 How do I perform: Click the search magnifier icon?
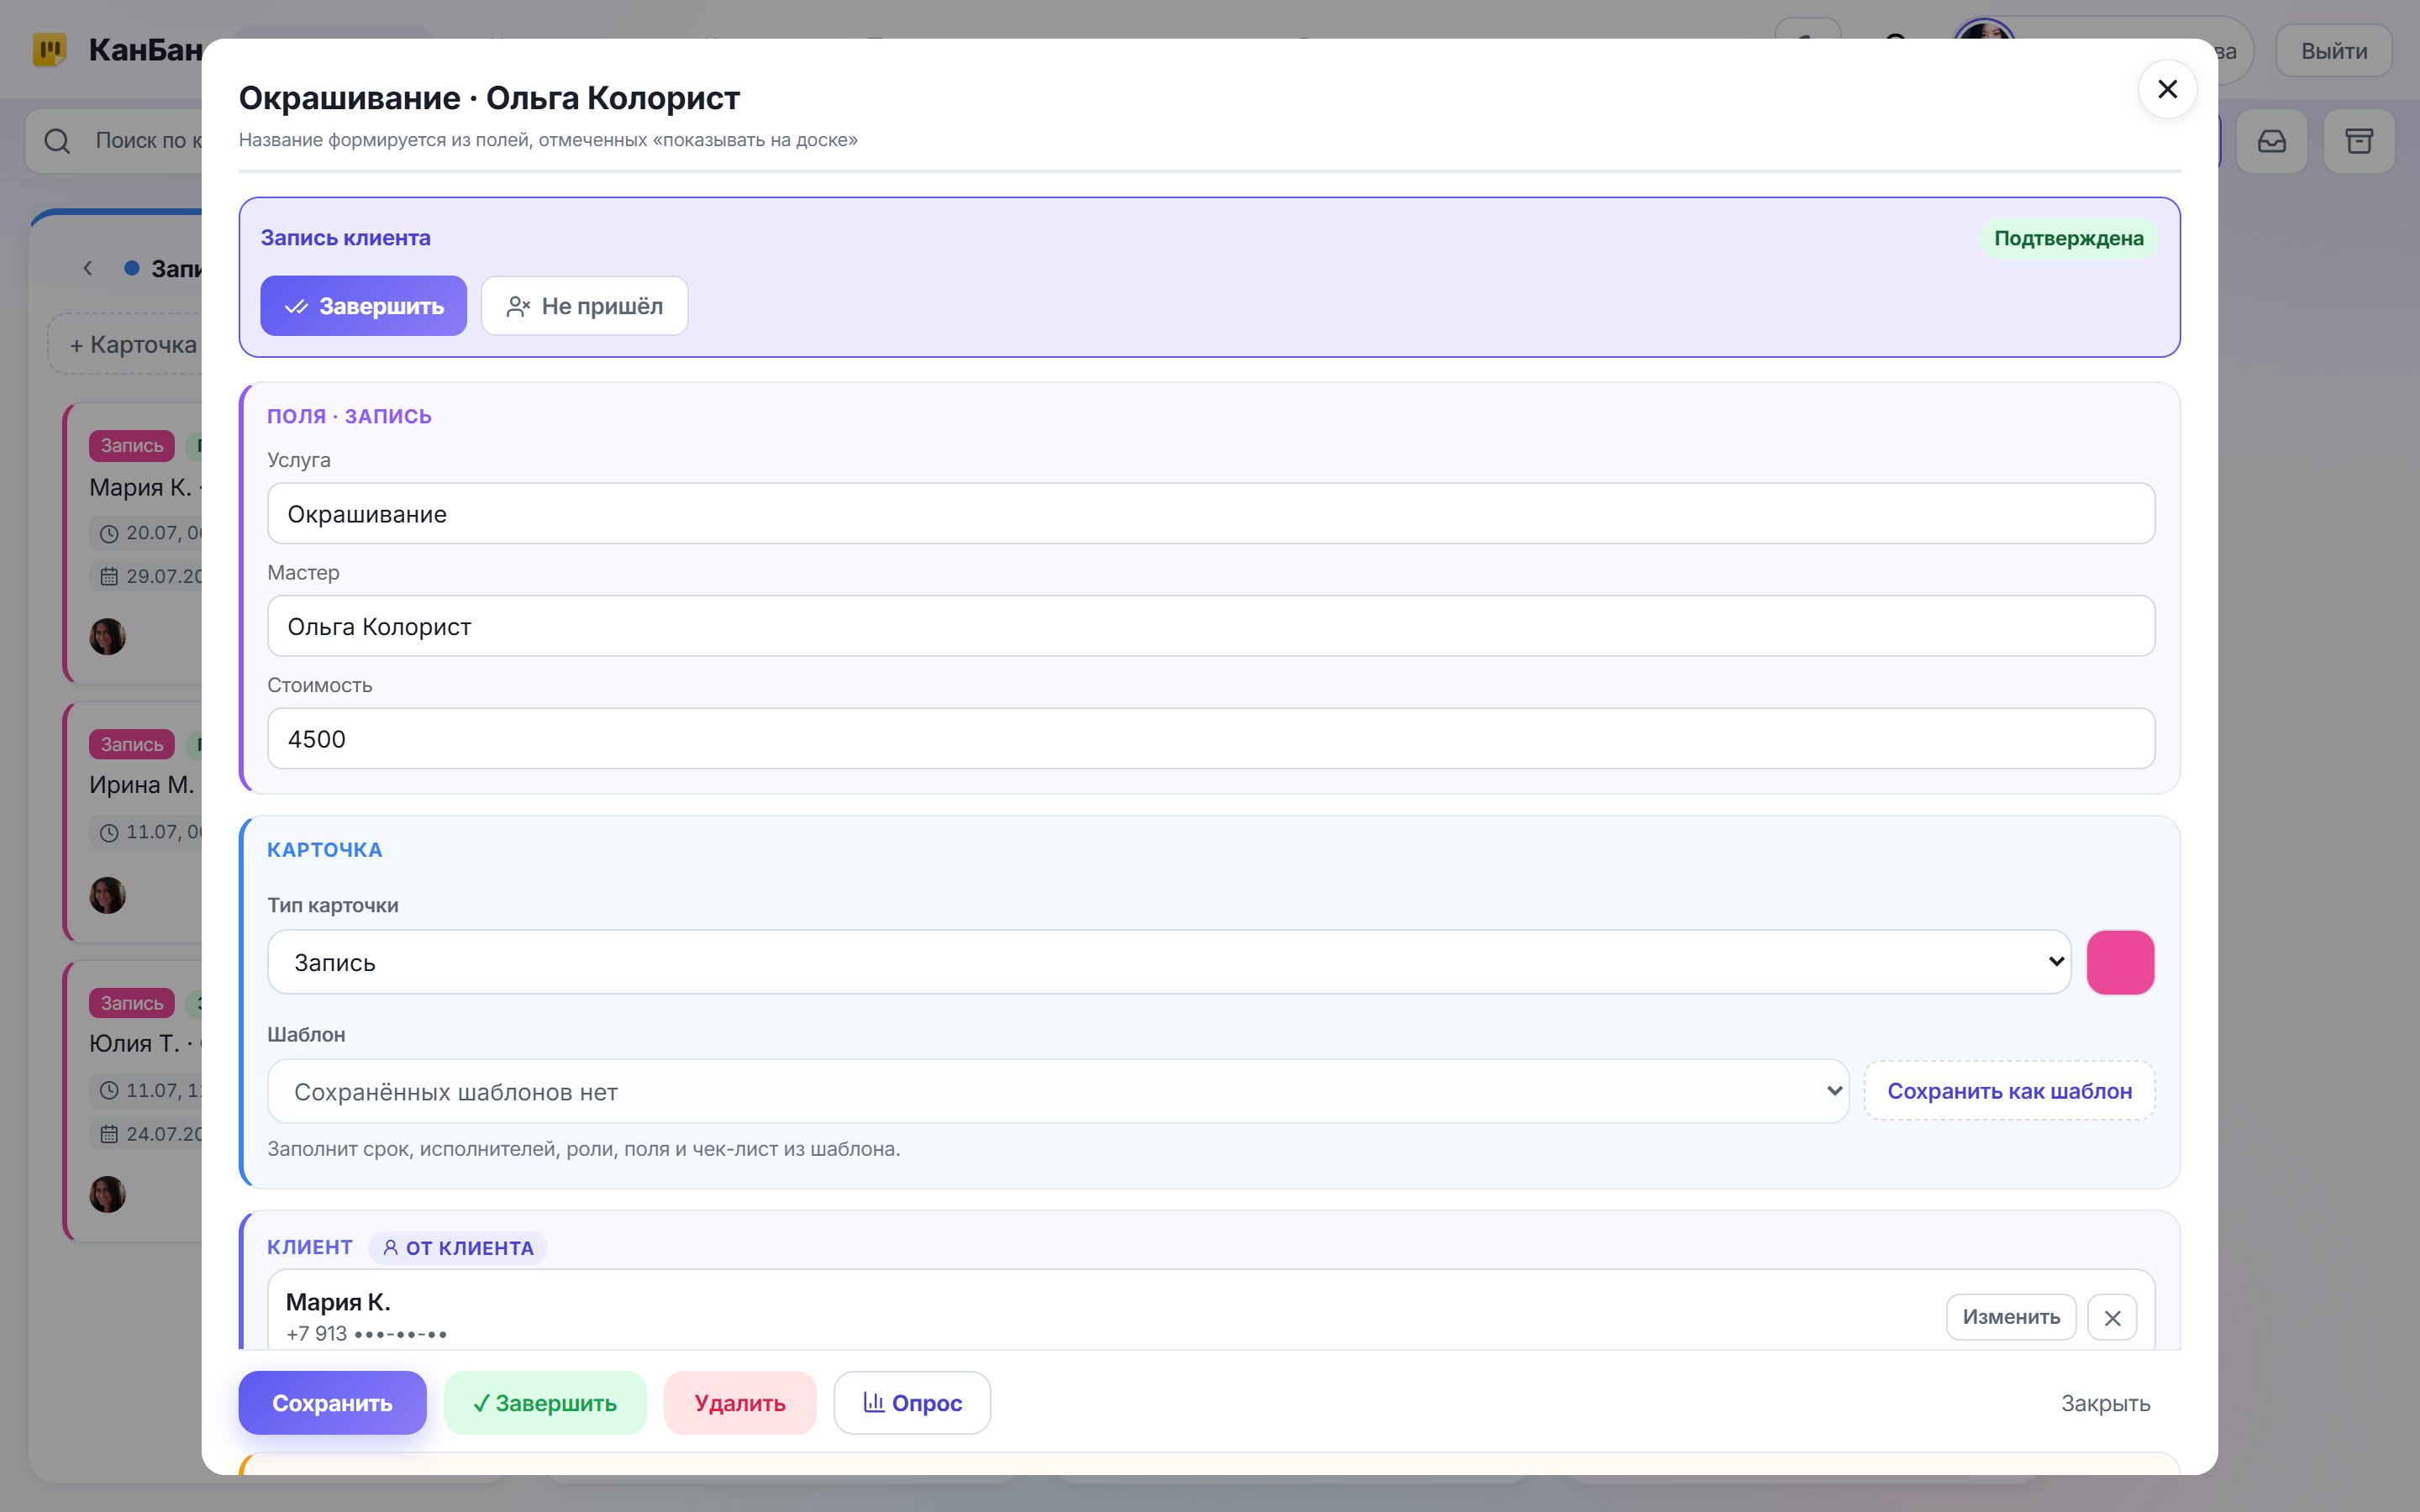[x=57, y=141]
